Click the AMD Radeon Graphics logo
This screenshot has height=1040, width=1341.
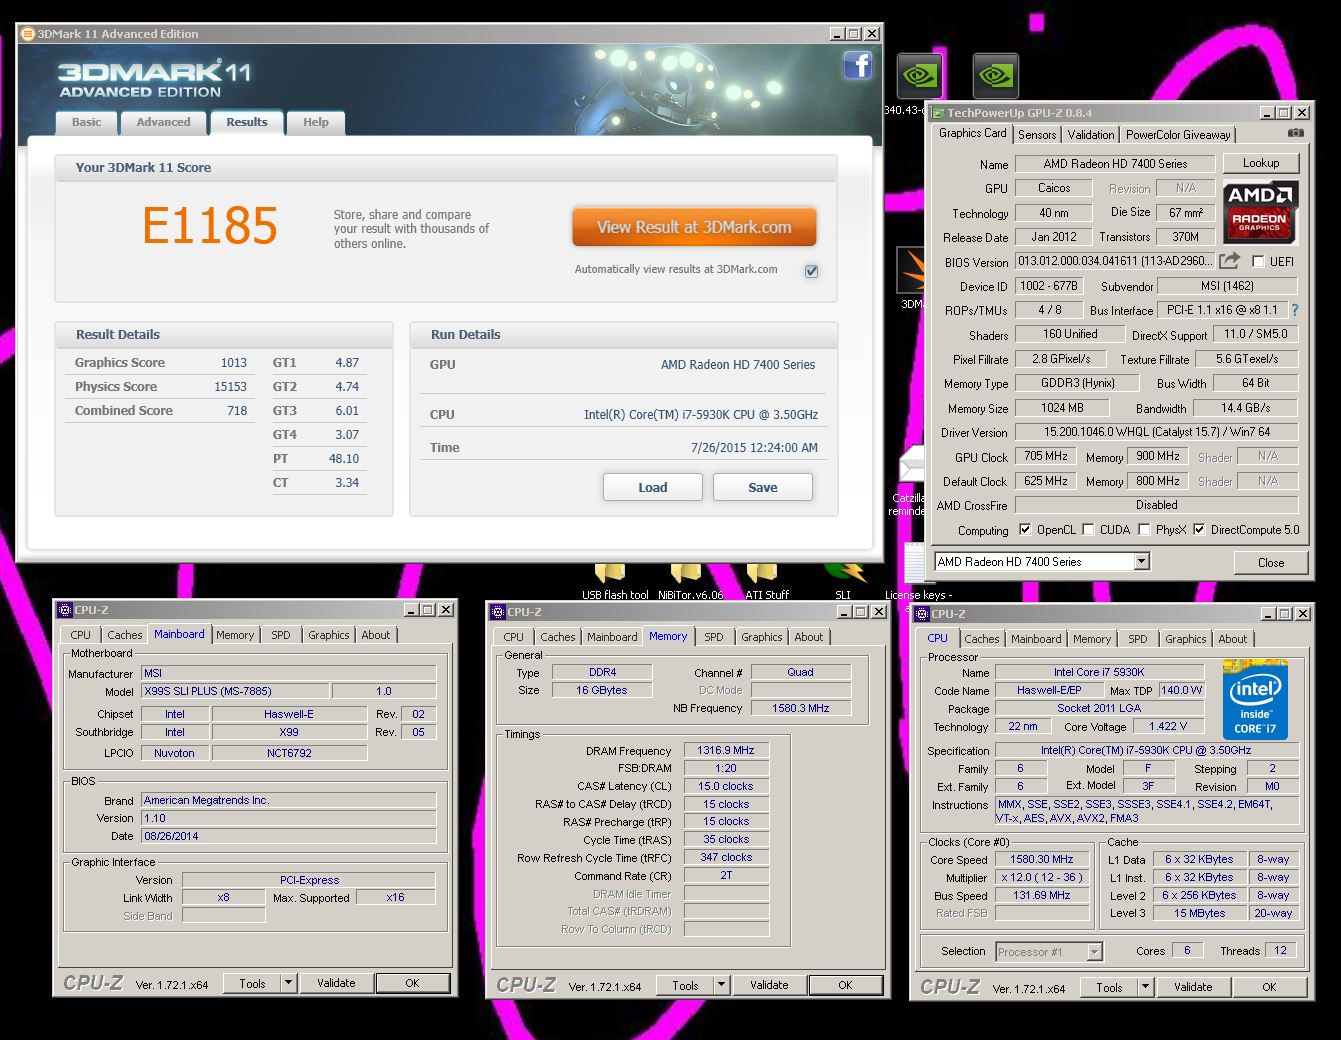tap(1260, 213)
